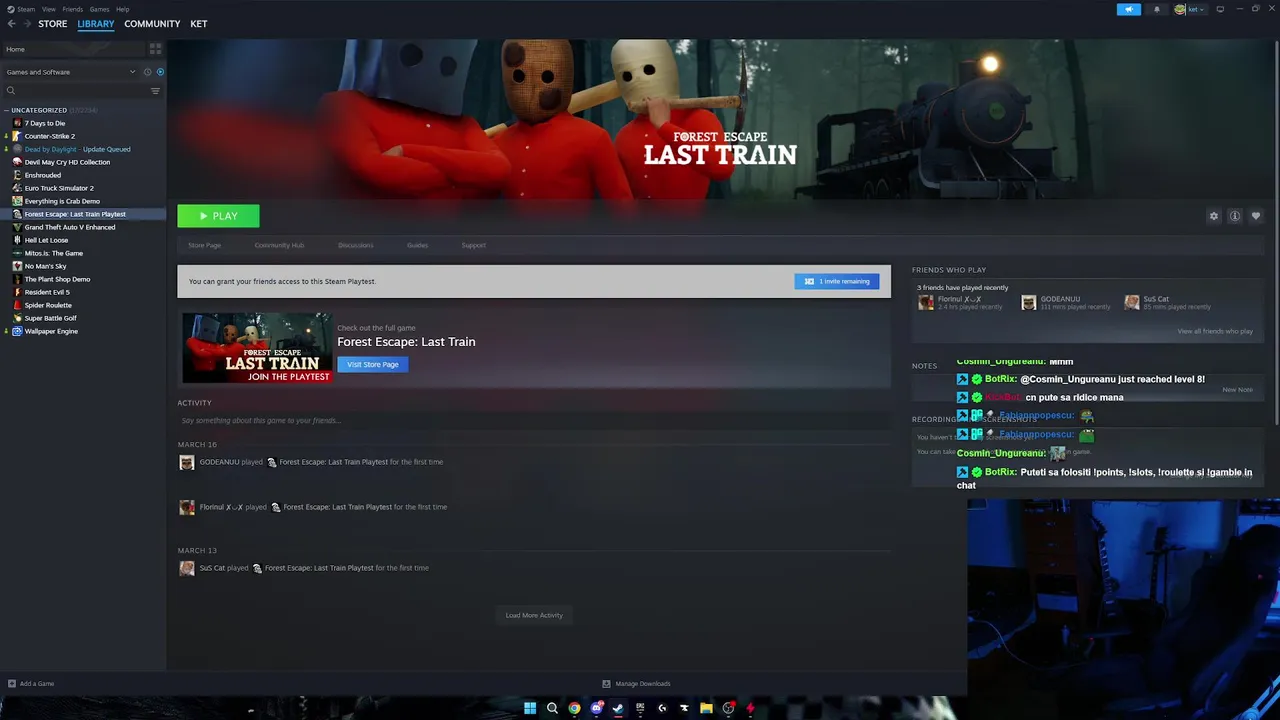The width and height of the screenshot is (1280, 720).
Task: Select Resident Evil 5
Action: 47,292
